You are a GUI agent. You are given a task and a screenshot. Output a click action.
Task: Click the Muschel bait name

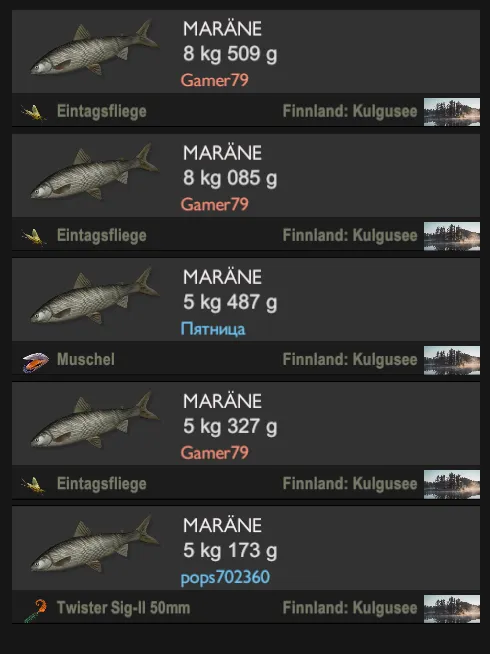[85, 360]
